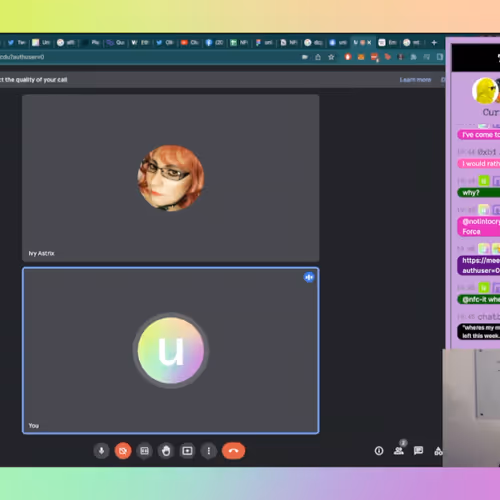Viewport: 500px width, 500px height.
Task: Click the 'I would rath' pink chat bubble
Action: (479, 163)
